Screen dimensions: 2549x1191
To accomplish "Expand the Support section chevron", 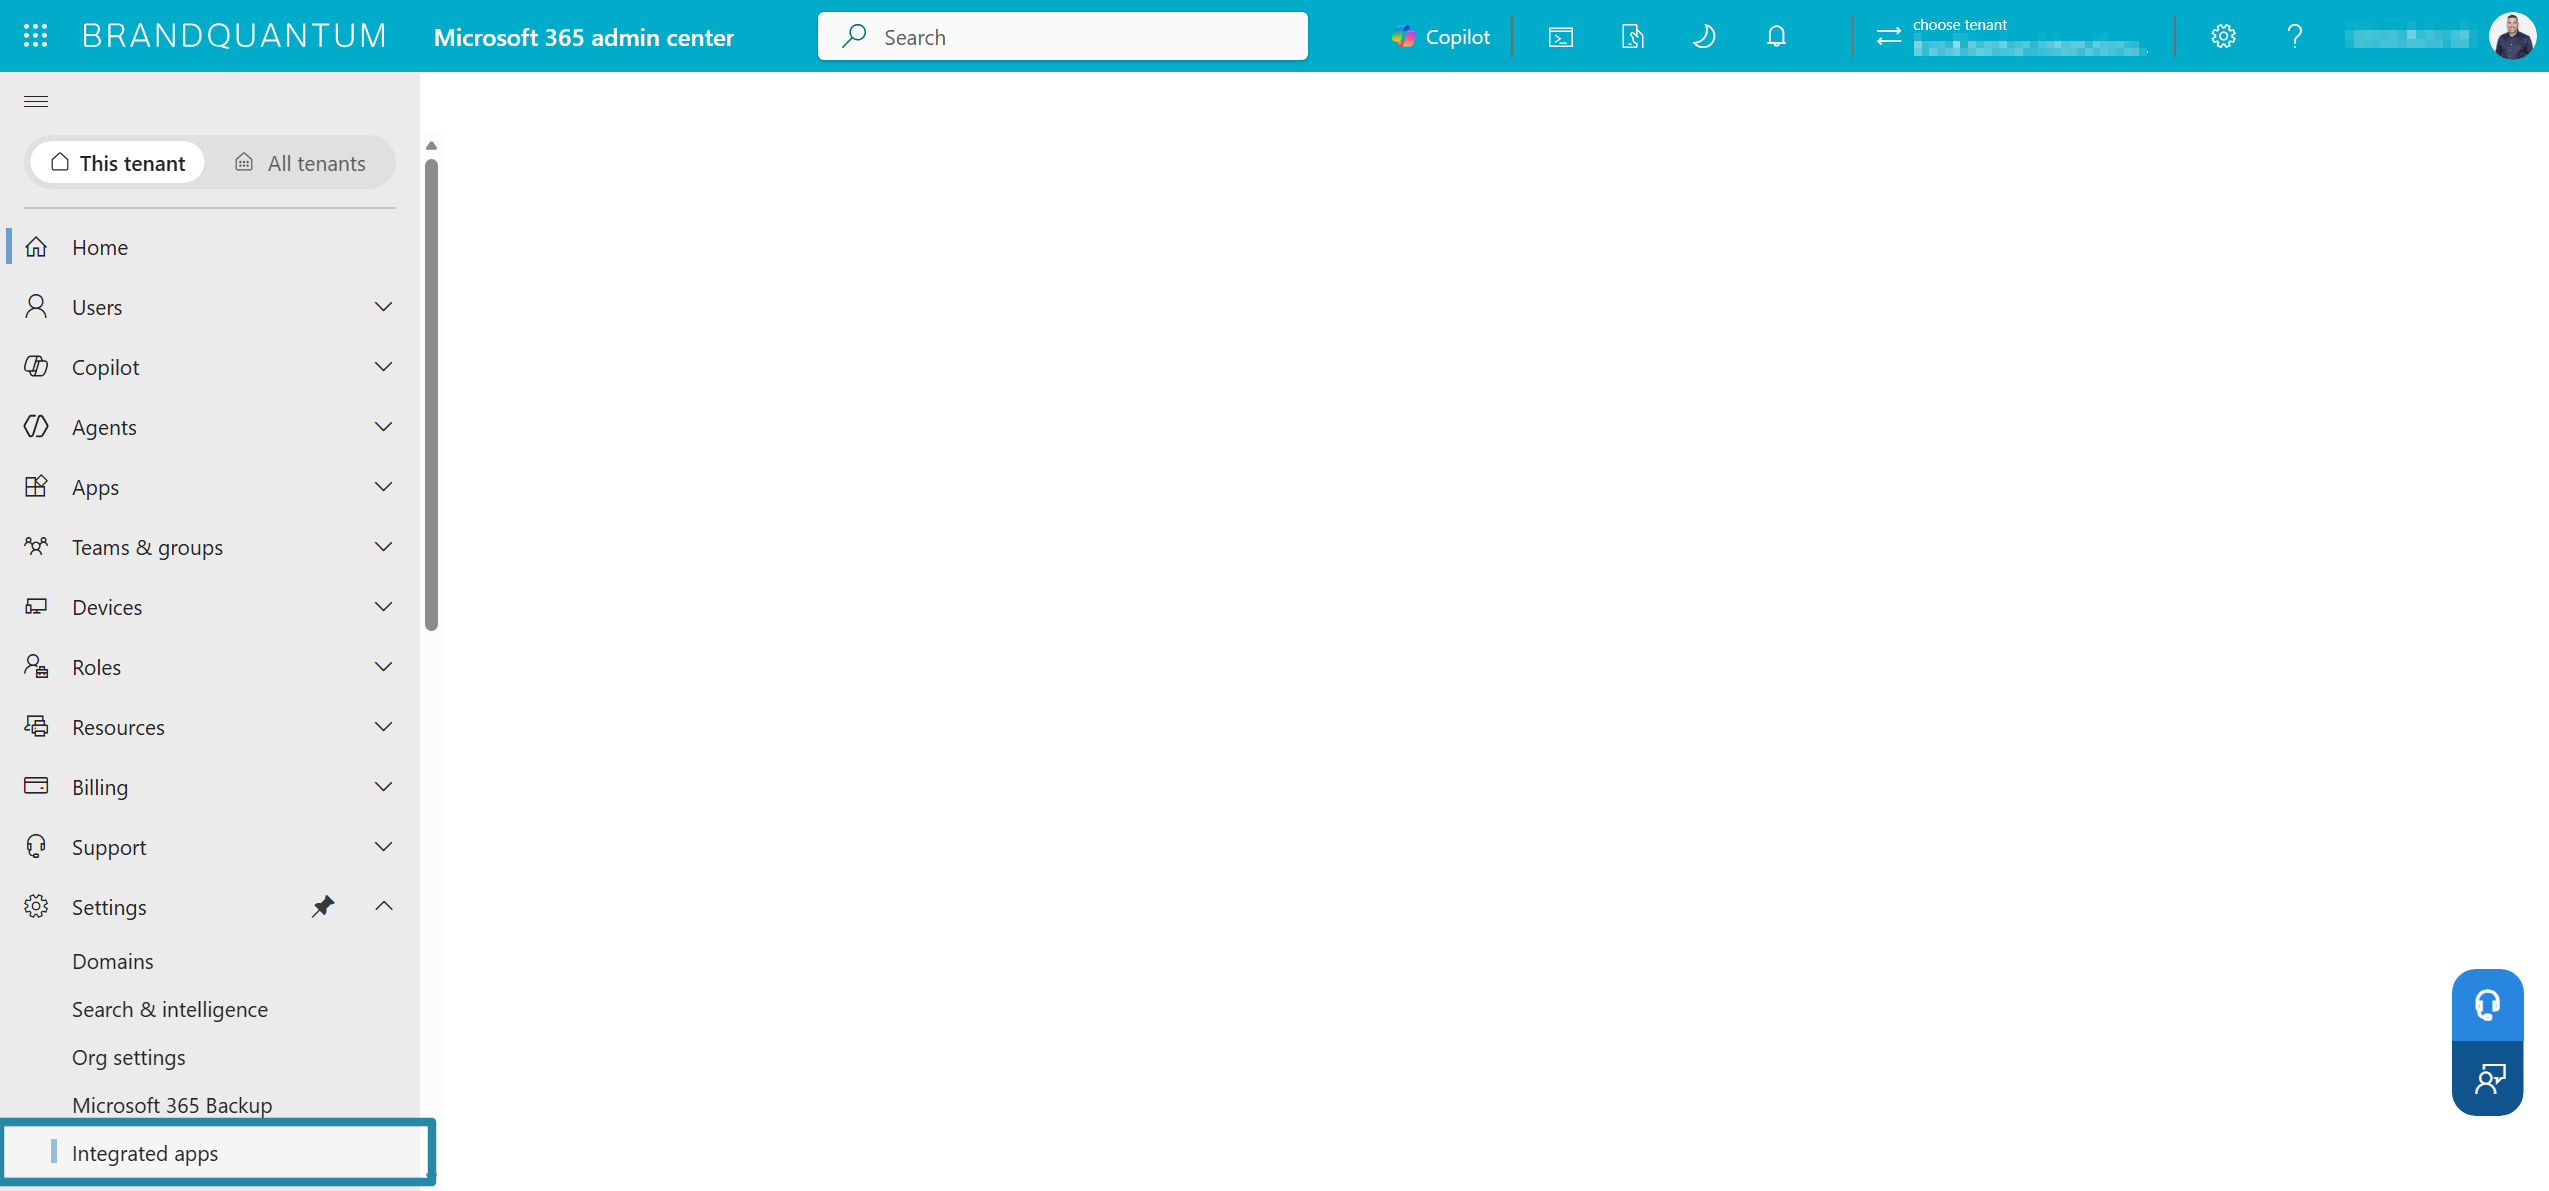I will 383,846.
